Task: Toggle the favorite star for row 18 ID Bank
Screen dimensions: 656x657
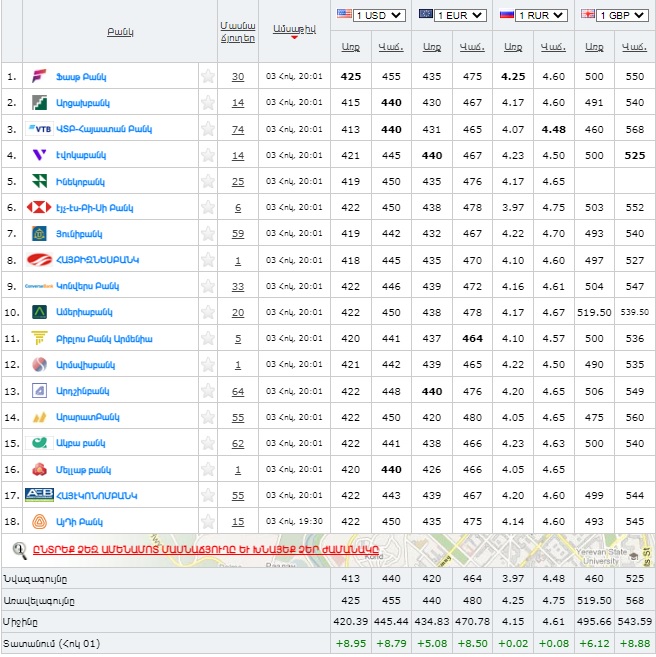Action: click(208, 522)
